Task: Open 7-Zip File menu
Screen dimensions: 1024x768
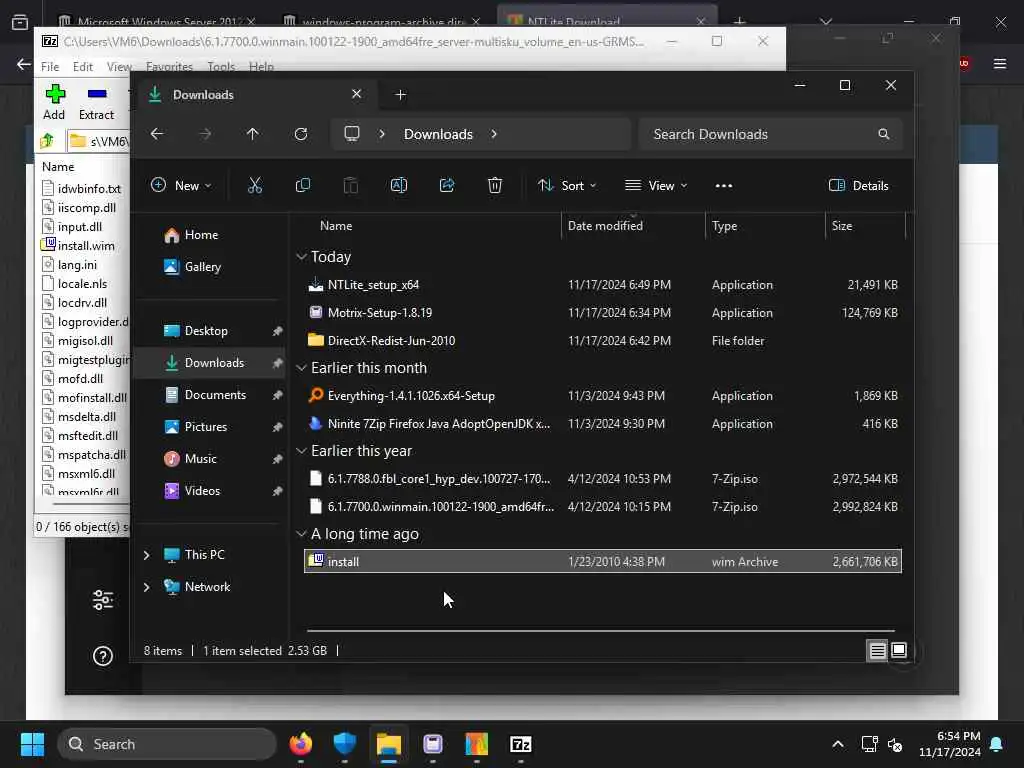Action: [50, 67]
